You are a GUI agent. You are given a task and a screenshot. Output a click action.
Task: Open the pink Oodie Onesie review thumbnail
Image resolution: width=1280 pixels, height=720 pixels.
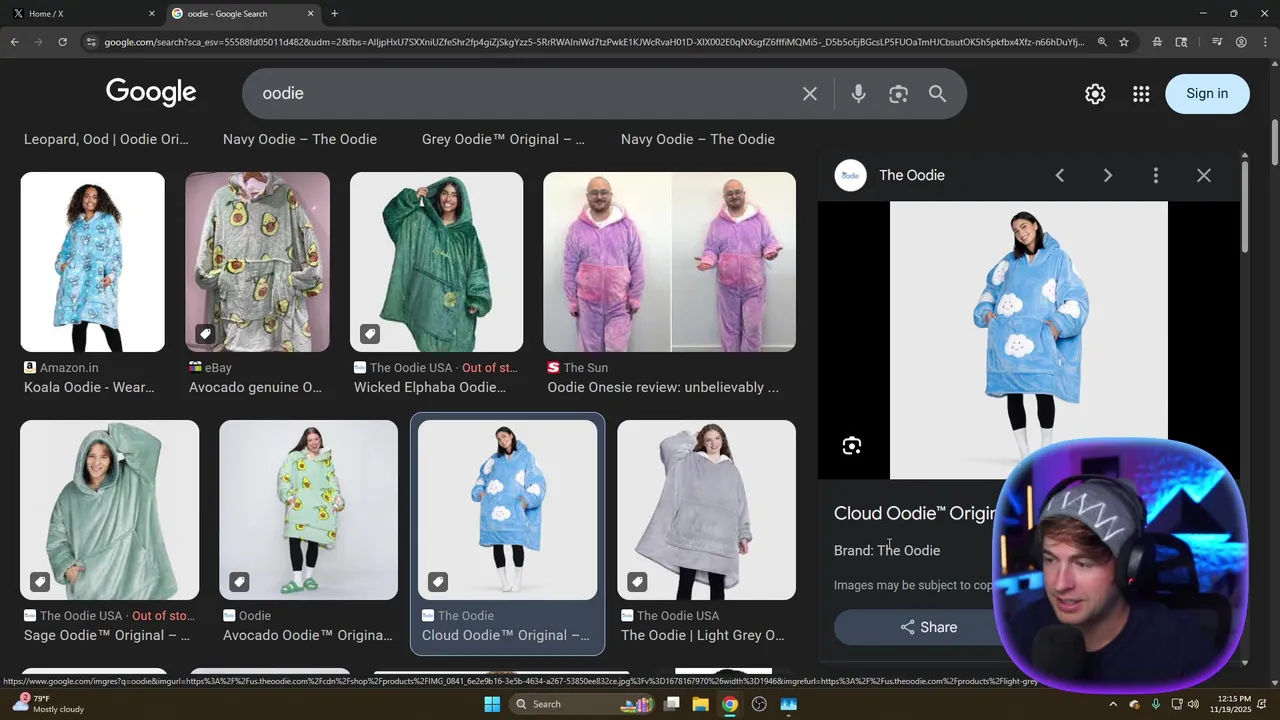tap(669, 262)
